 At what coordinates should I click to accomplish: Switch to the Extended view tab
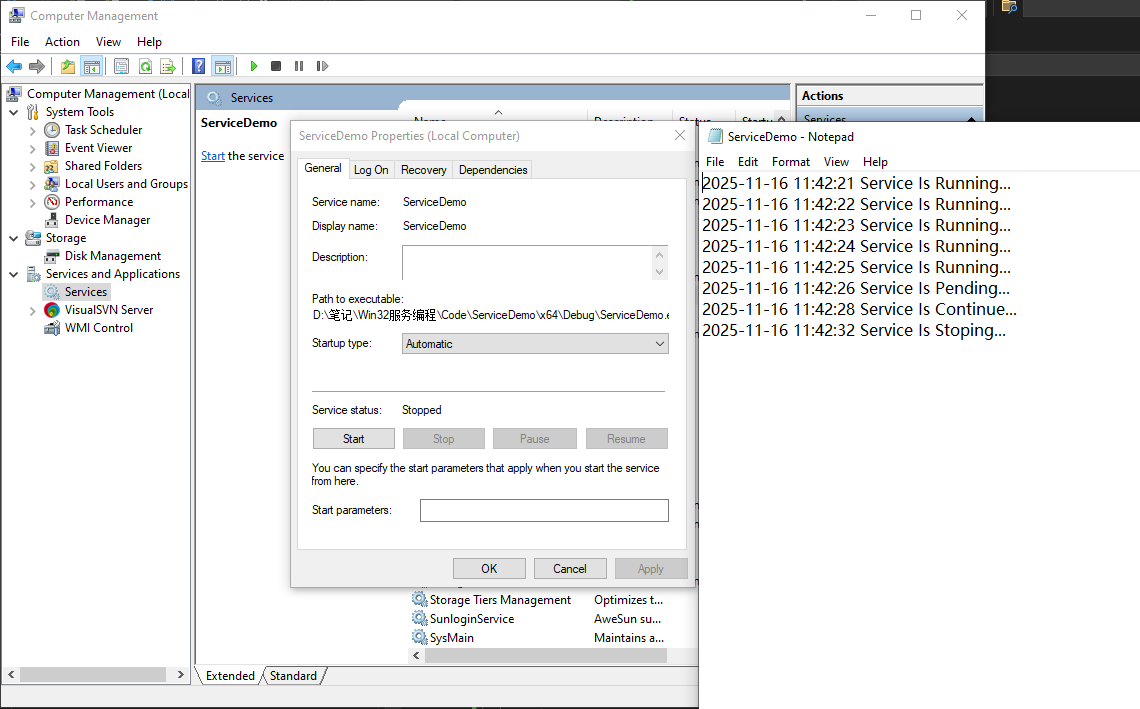click(230, 676)
